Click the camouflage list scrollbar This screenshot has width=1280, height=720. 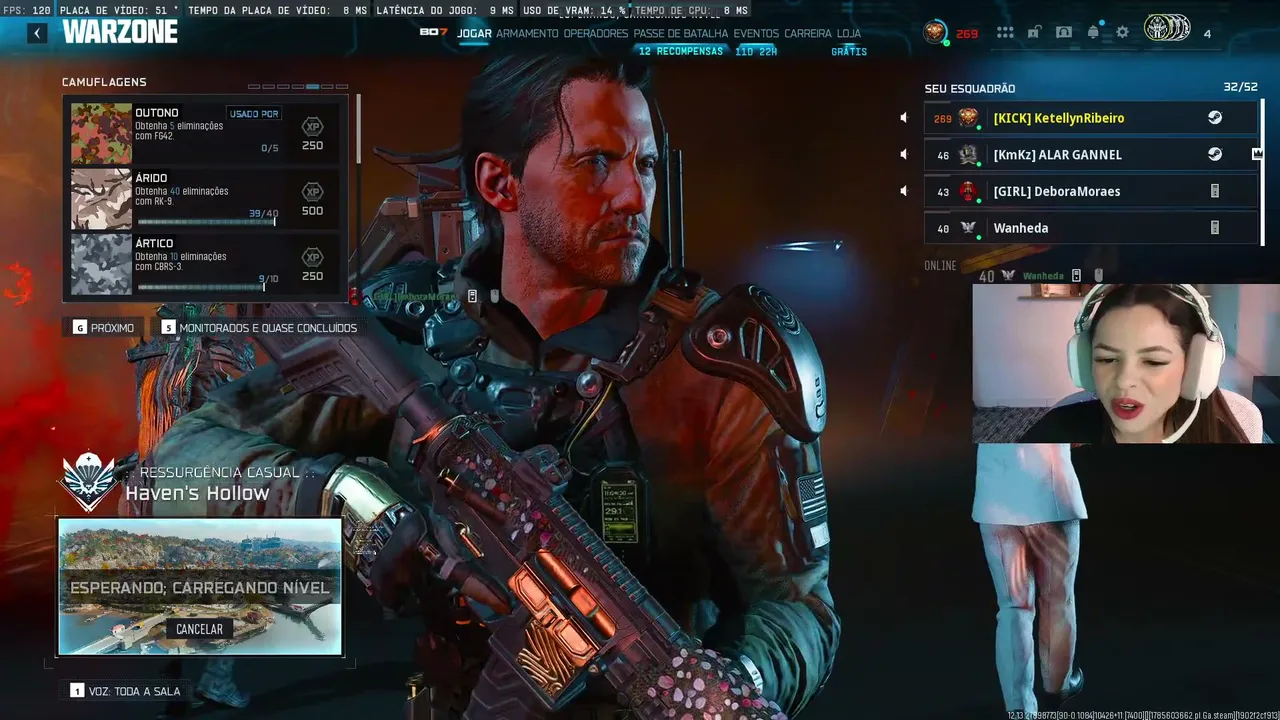click(358, 130)
